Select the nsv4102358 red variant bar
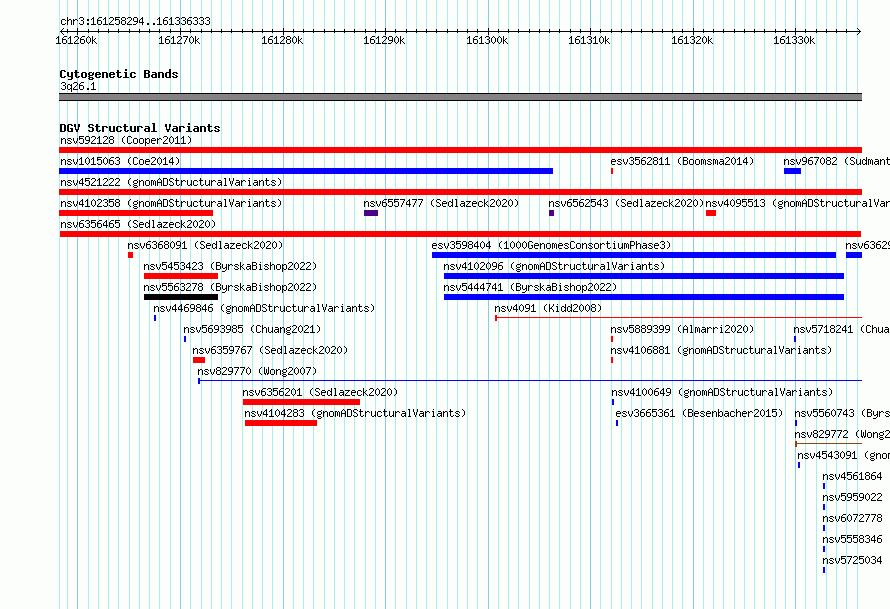This screenshot has width=890, height=609. (136, 213)
